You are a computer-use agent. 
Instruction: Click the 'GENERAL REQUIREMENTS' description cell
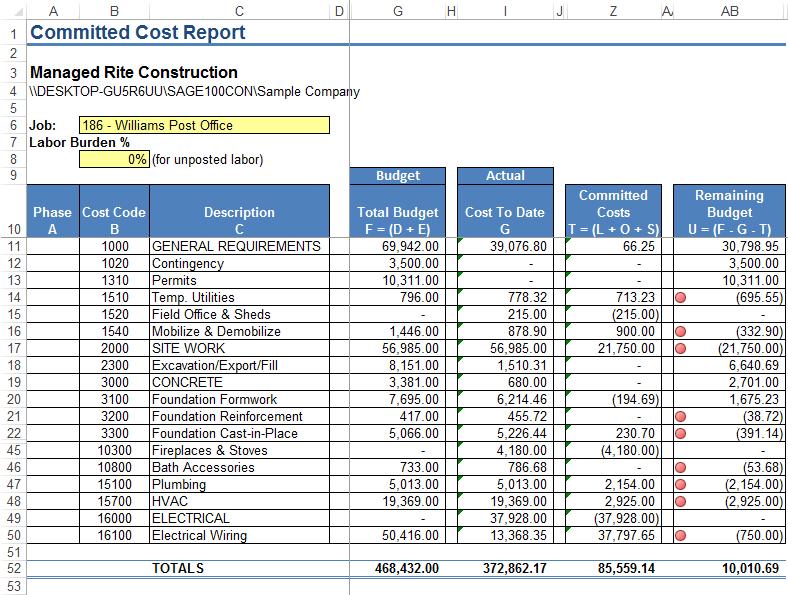pos(239,246)
